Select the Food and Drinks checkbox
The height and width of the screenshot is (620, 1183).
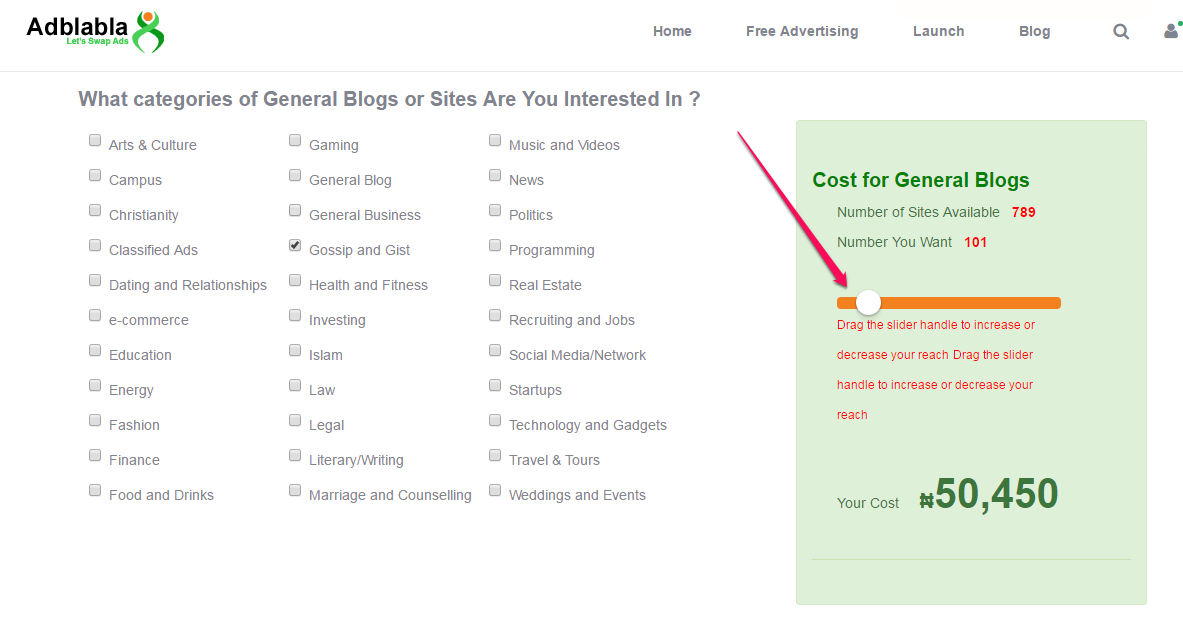(x=95, y=490)
